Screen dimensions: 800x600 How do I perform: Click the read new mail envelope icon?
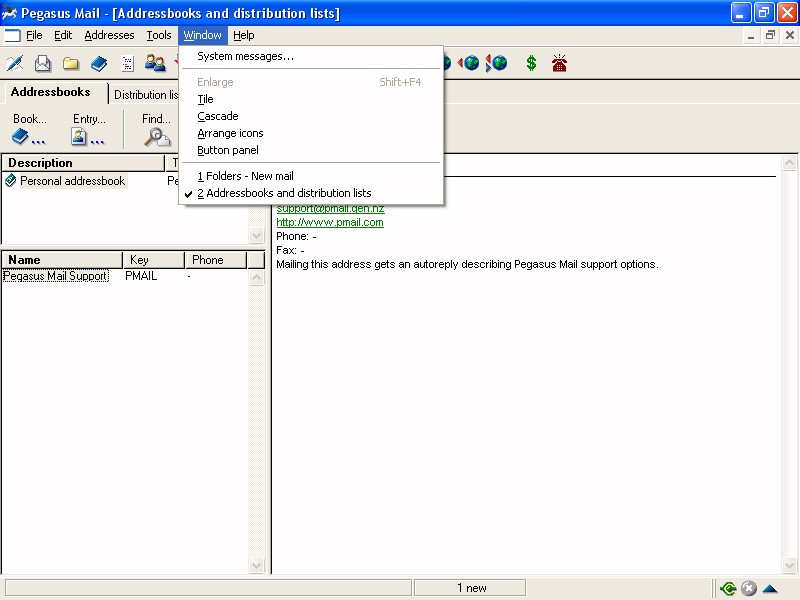(43, 63)
